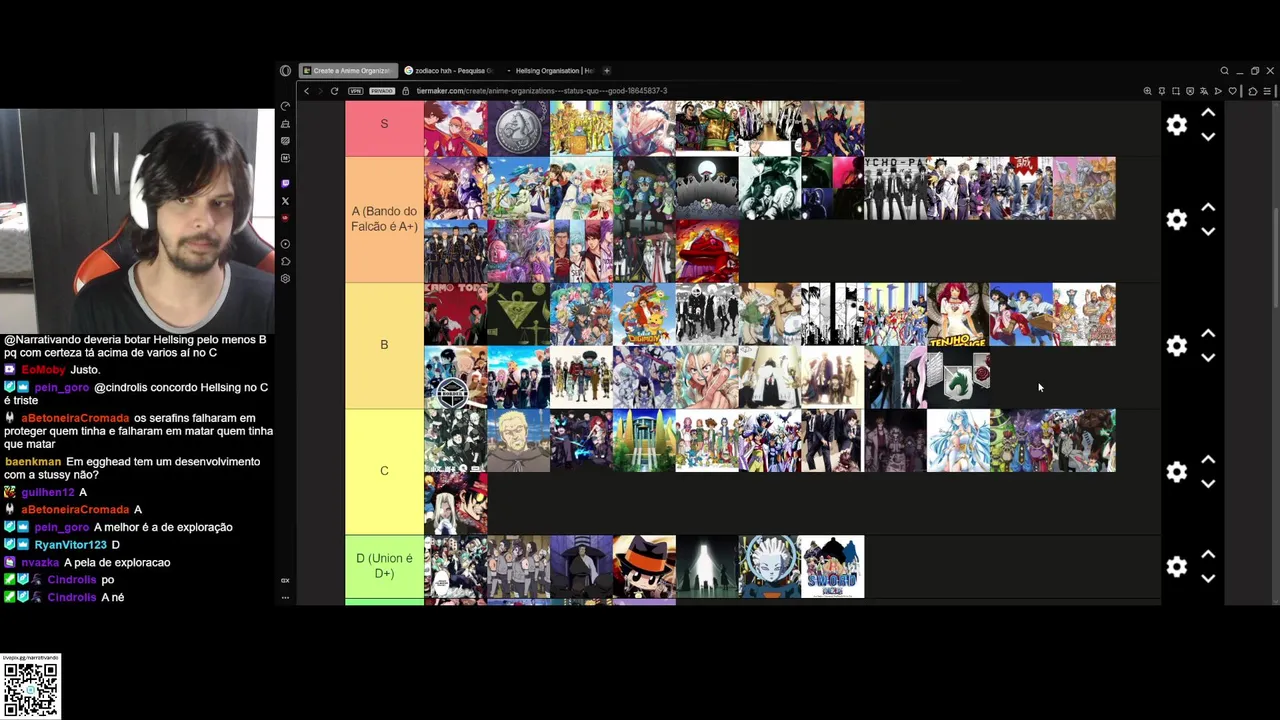This screenshot has width=1280, height=720.
Task: Switch to zodiaco hxh Pesquisa Google tab
Action: [x=450, y=71]
